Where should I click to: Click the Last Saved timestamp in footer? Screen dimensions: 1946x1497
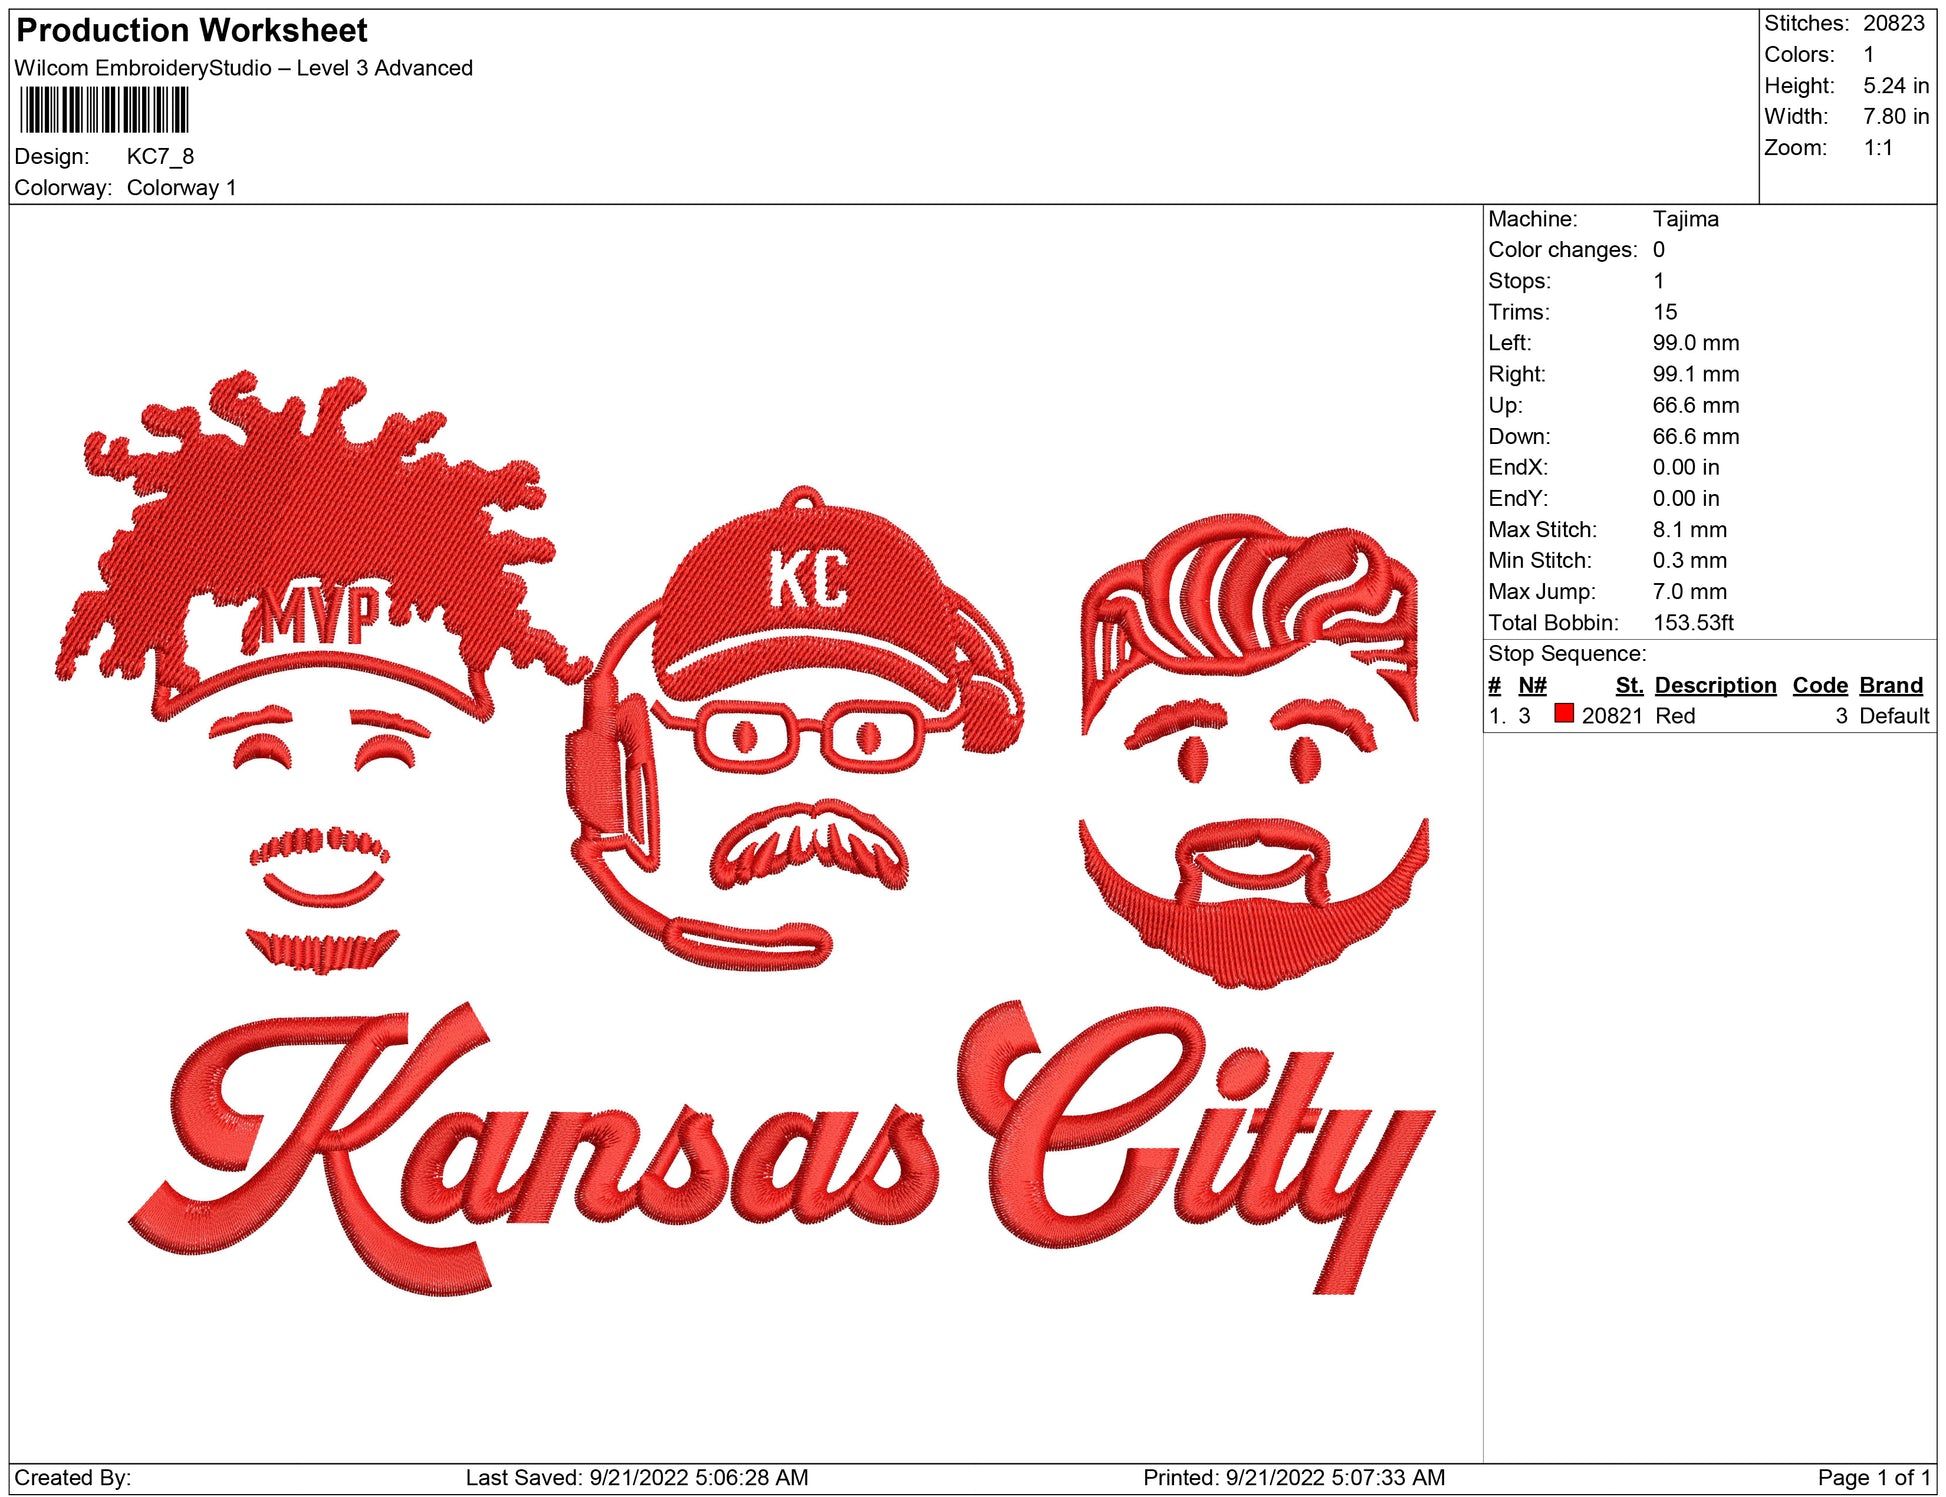click(x=636, y=1477)
